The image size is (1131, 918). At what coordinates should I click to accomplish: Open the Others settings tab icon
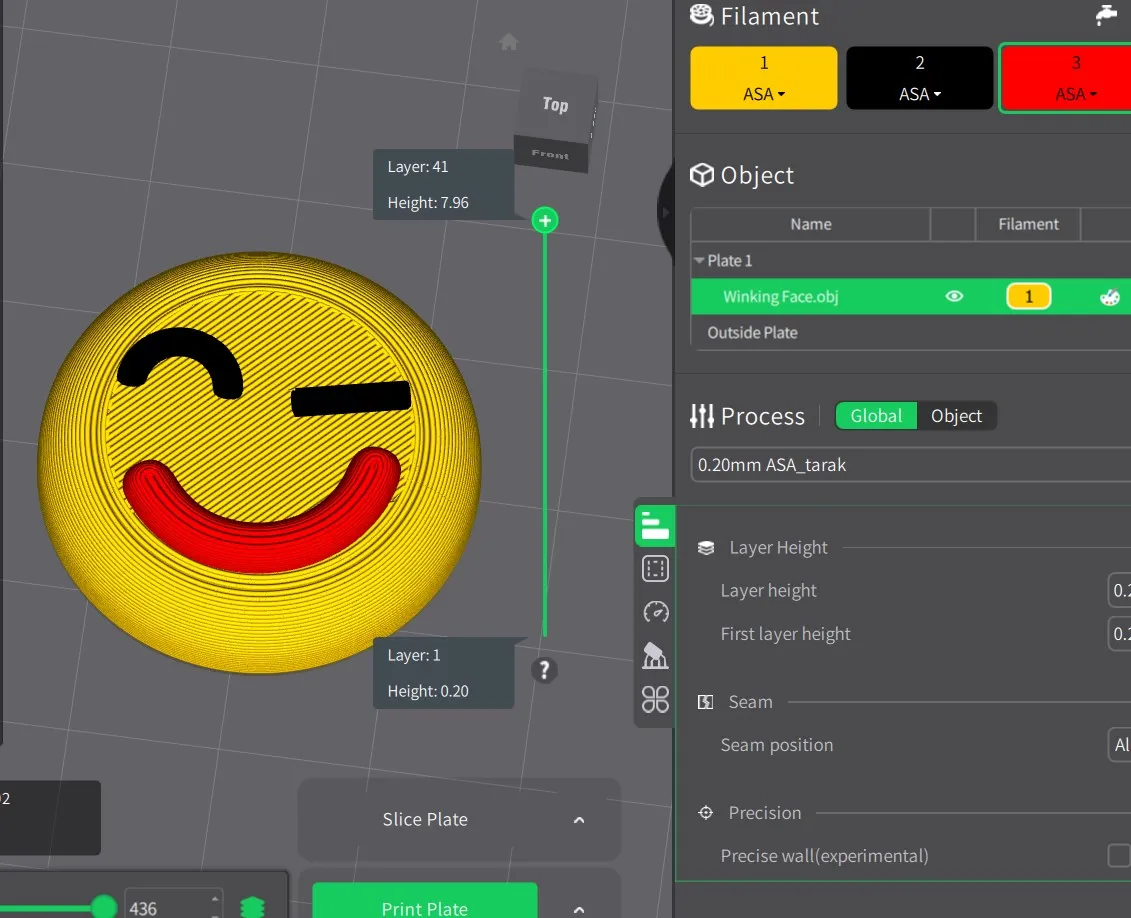tap(655, 699)
